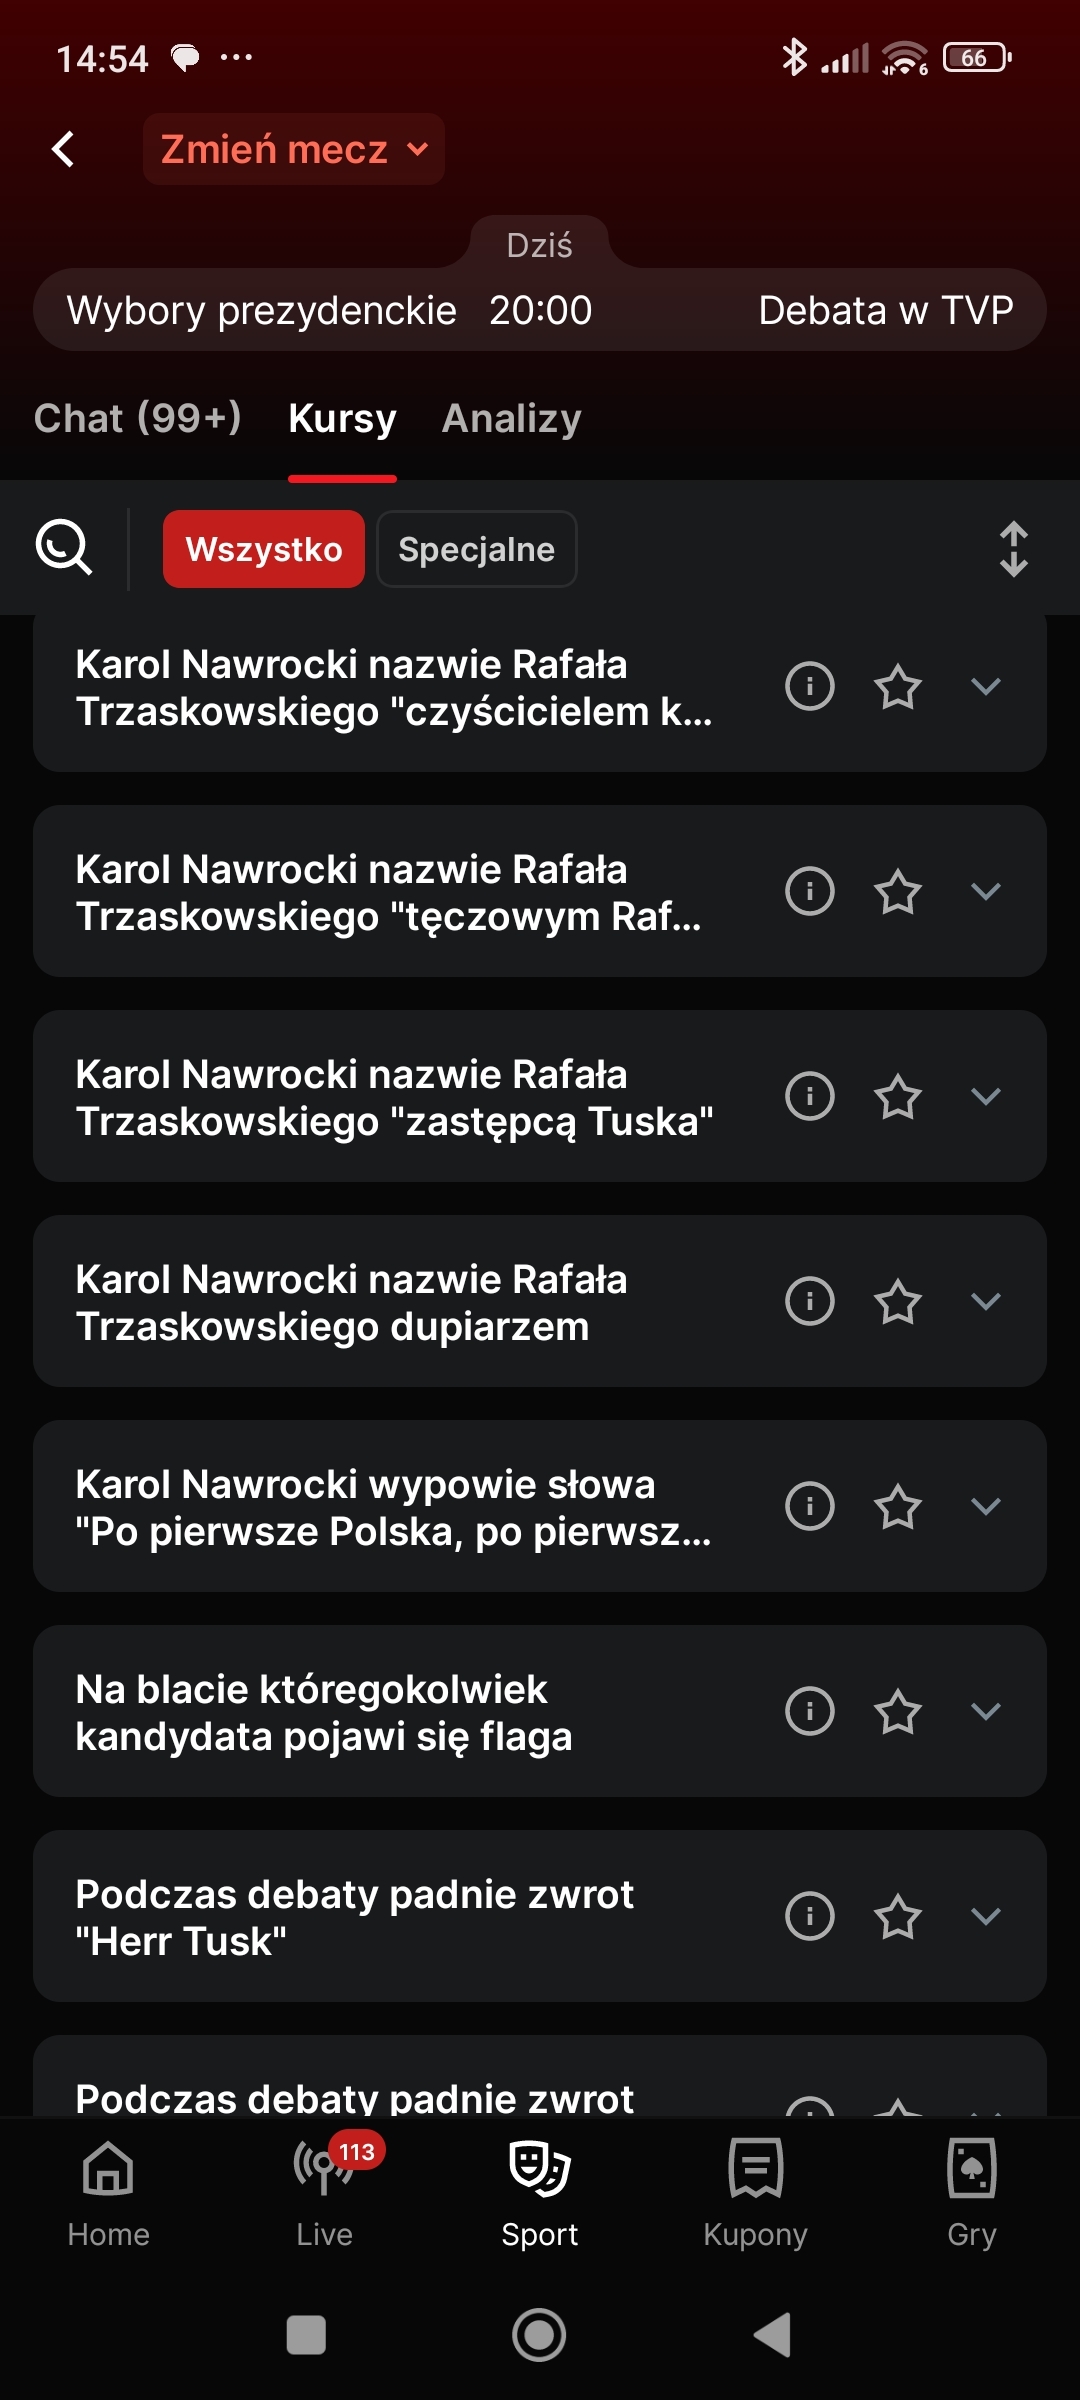The width and height of the screenshot is (1080, 2400).
Task: Tap the search magnifier icon
Action: click(x=64, y=548)
